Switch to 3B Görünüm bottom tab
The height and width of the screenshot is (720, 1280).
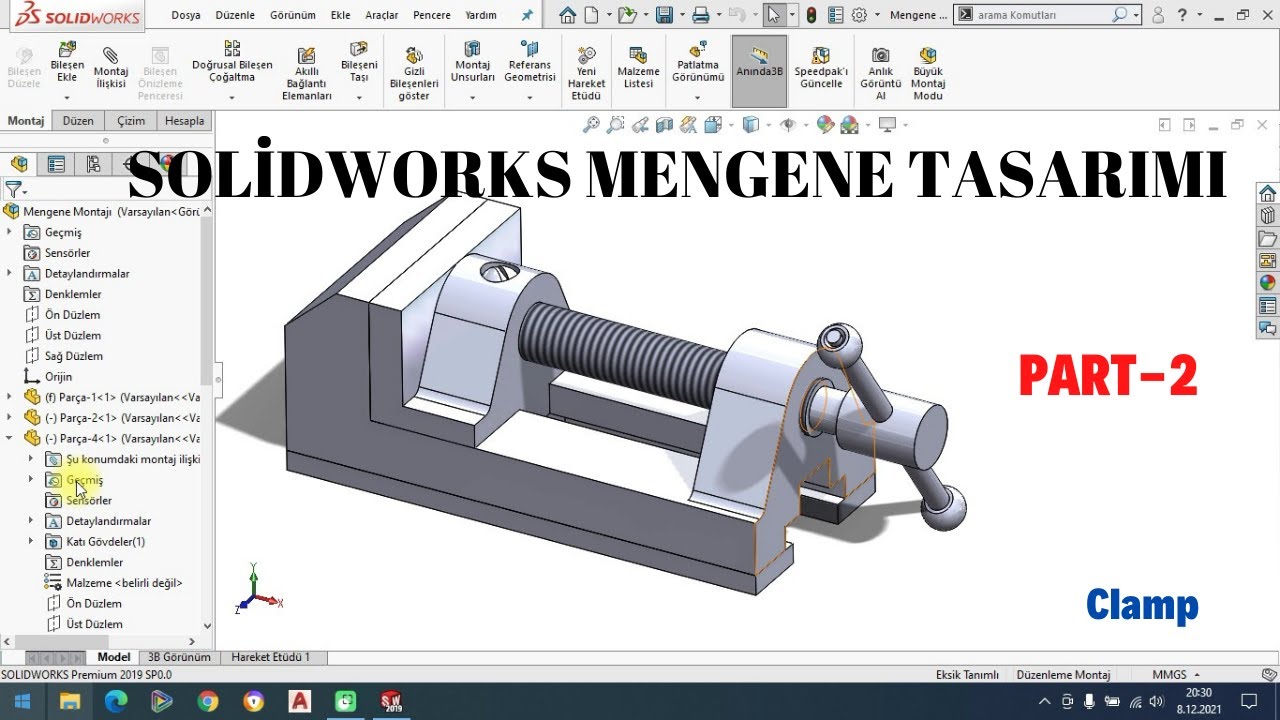[x=179, y=657]
